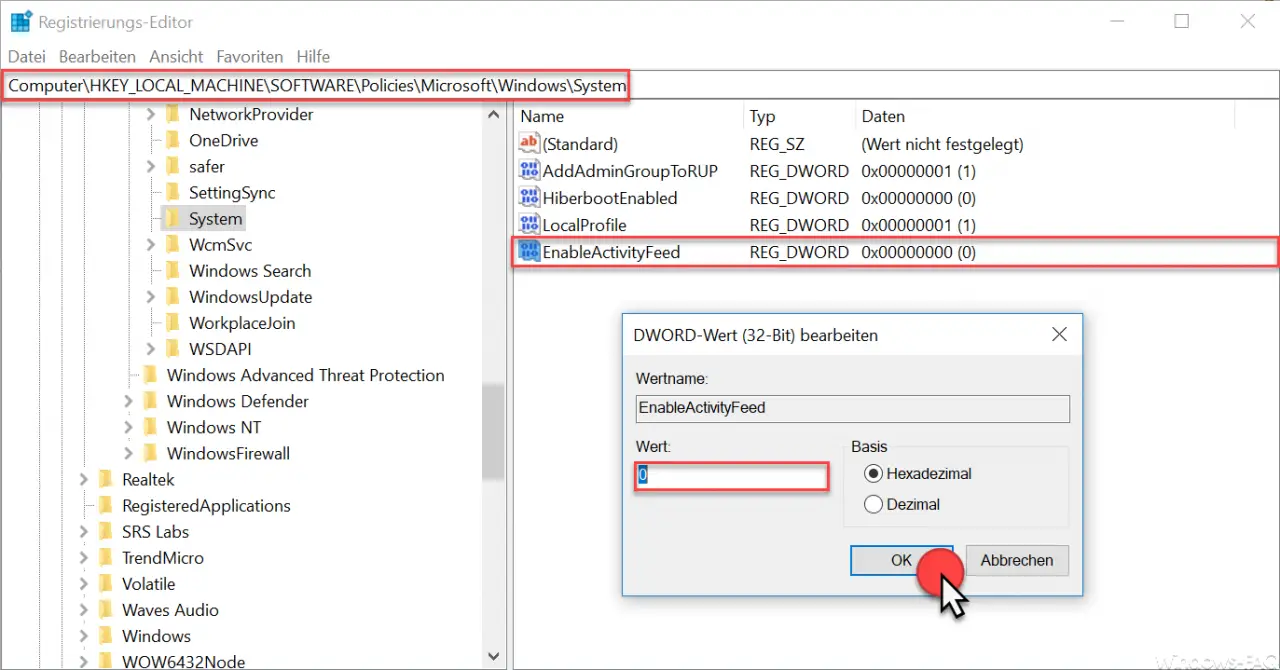Image resolution: width=1280 pixels, height=670 pixels.
Task: Expand the Waves Audio key
Action: (x=83, y=609)
